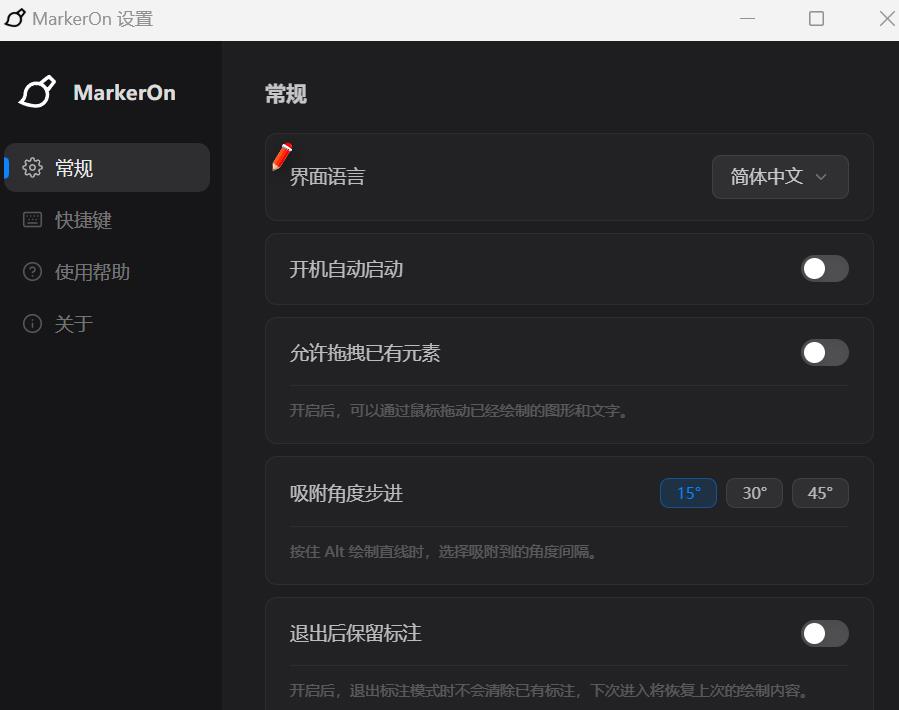Image resolution: width=899 pixels, height=710 pixels.
Task: Click the 常规 page heading
Action: pos(286,94)
